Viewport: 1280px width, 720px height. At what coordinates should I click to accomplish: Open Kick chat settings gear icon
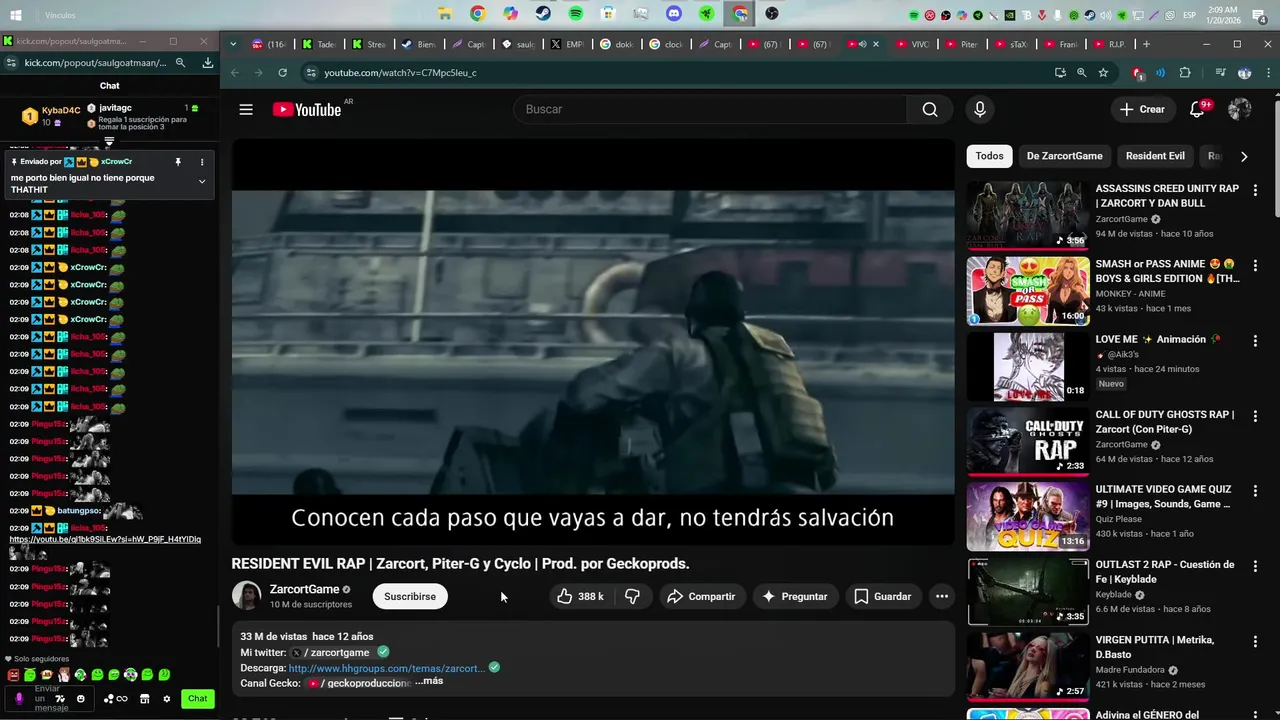tap(167, 699)
